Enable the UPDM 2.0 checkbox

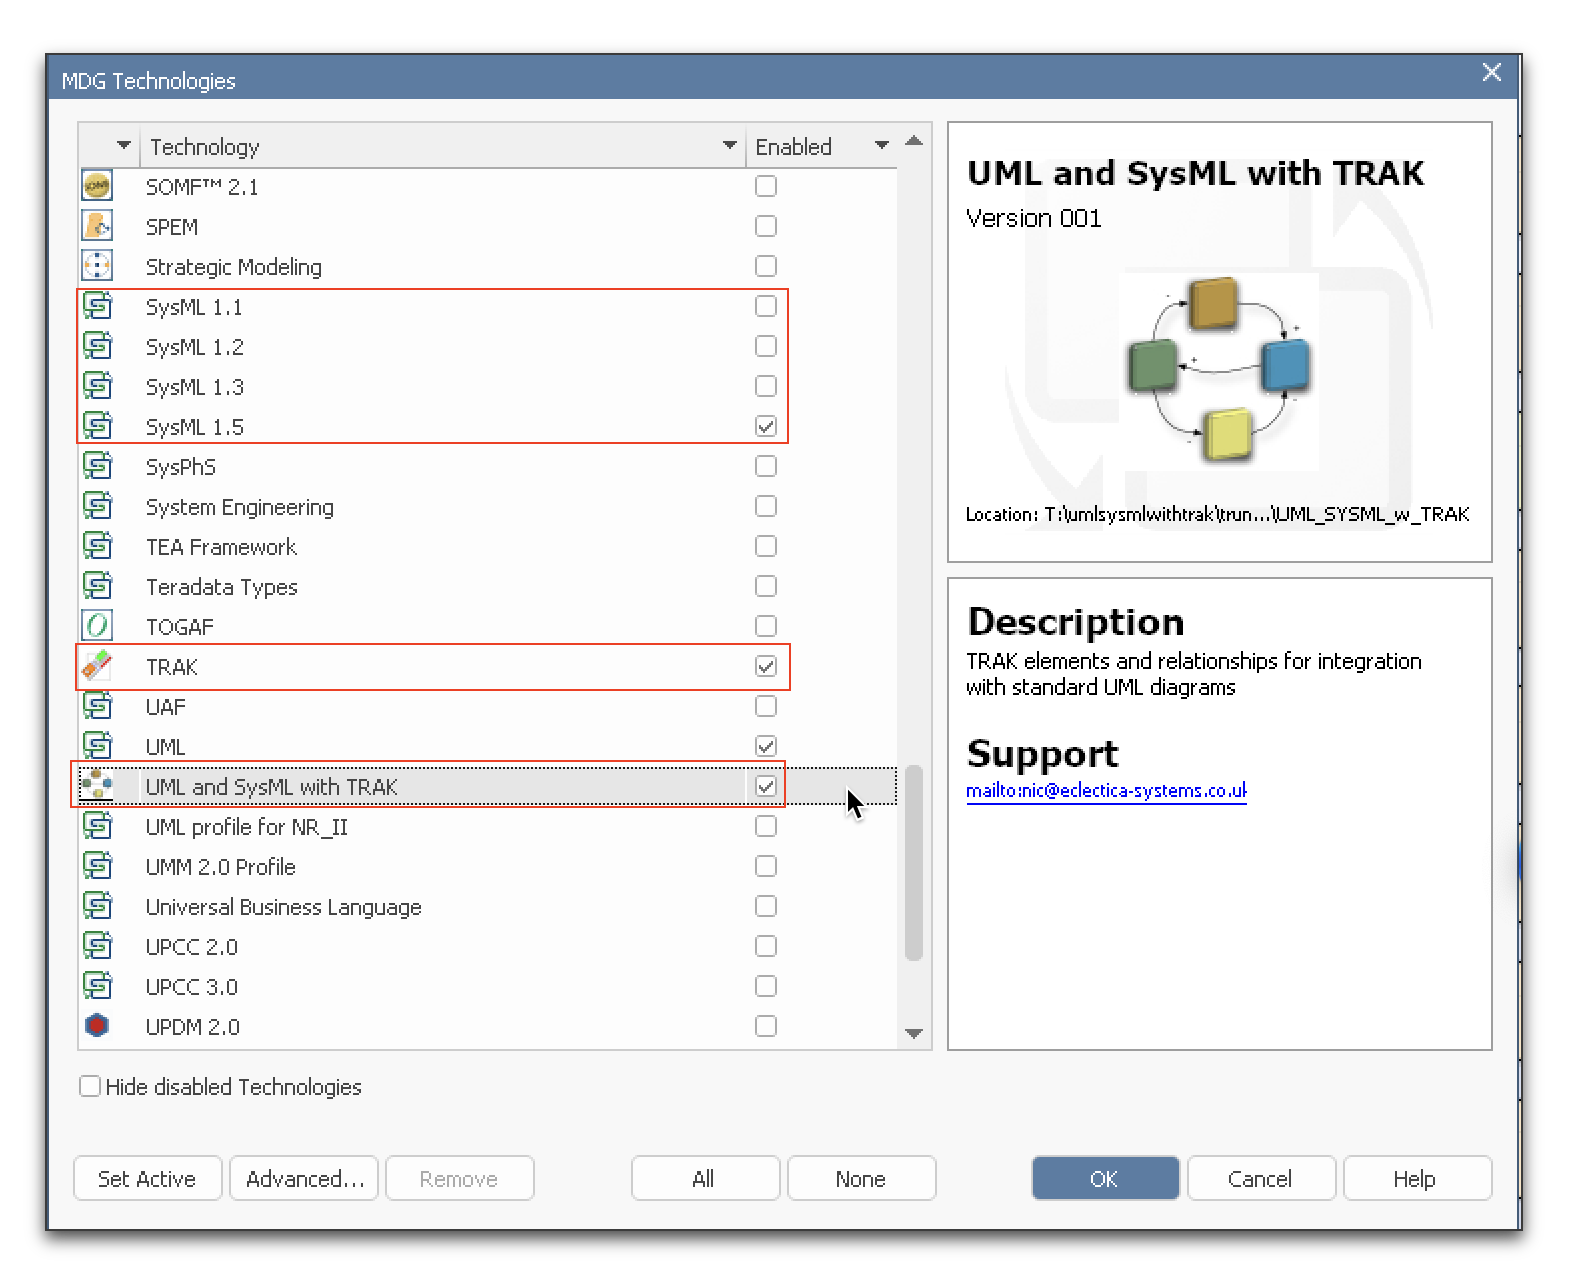pos(766,1026)
